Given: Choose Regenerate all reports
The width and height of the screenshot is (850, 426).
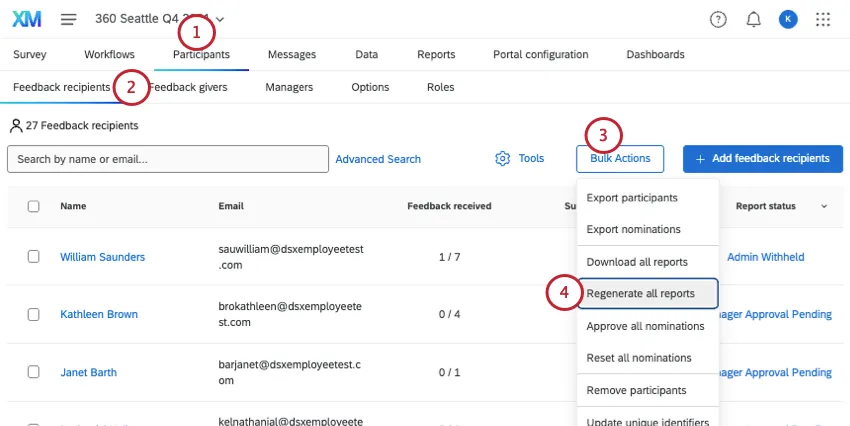Looking at the screenshot, I should click(648, 294).
